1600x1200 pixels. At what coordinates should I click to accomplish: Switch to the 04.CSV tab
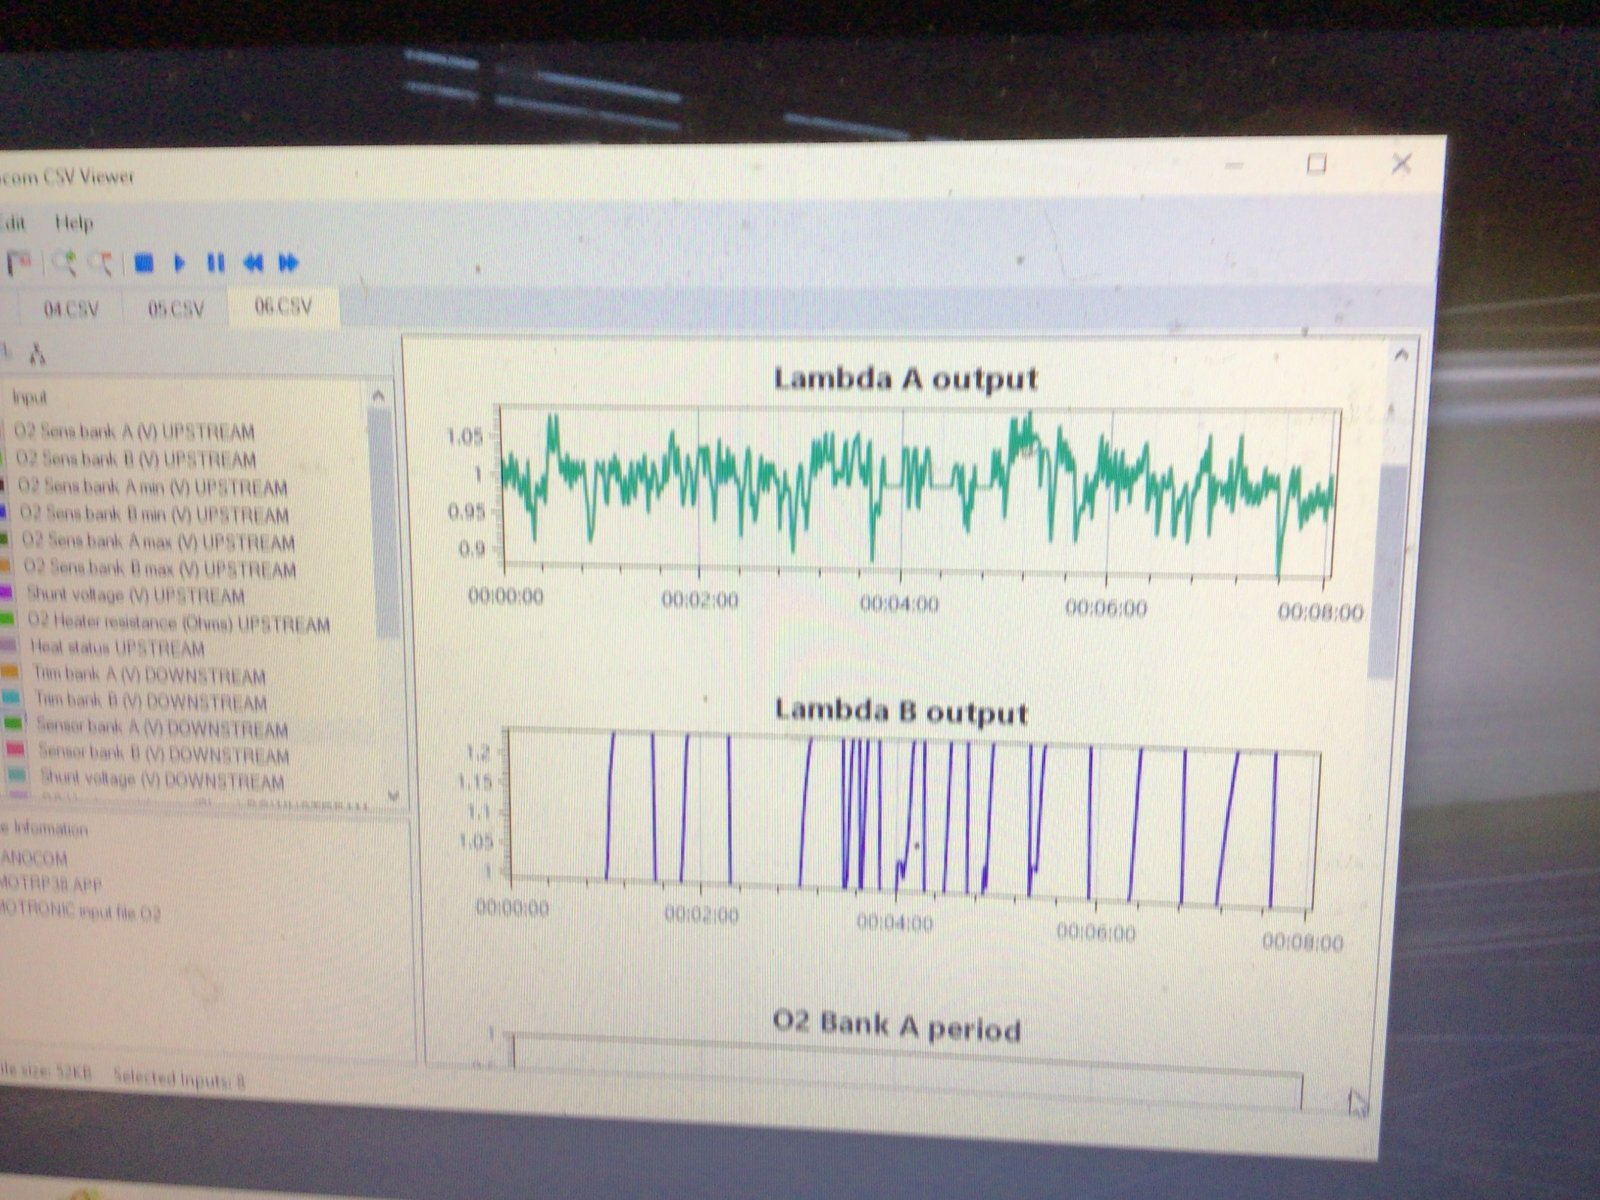(x=70, y=309)
